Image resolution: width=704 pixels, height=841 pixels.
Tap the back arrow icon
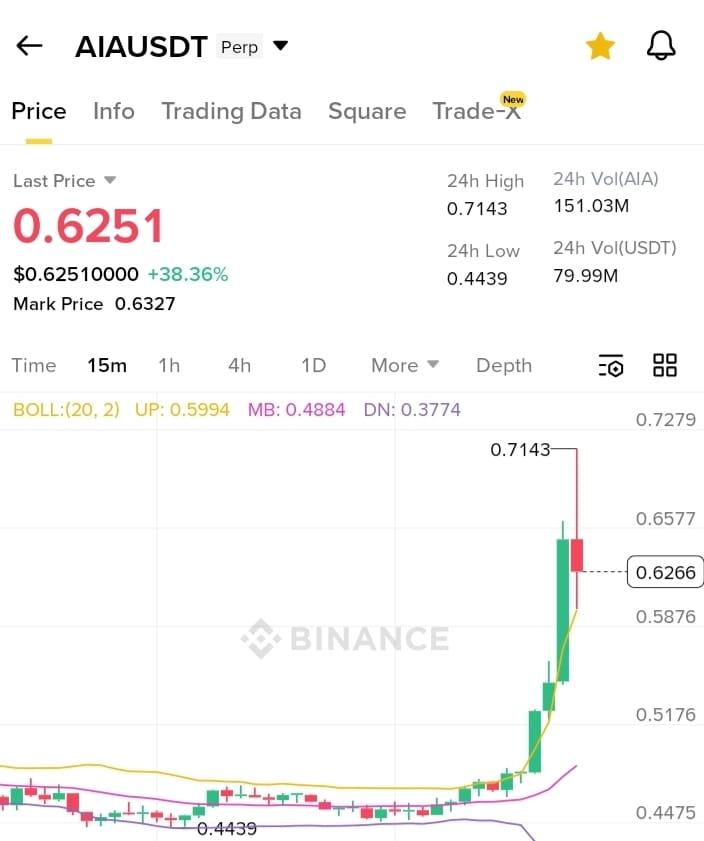click(x=29, y=46)
